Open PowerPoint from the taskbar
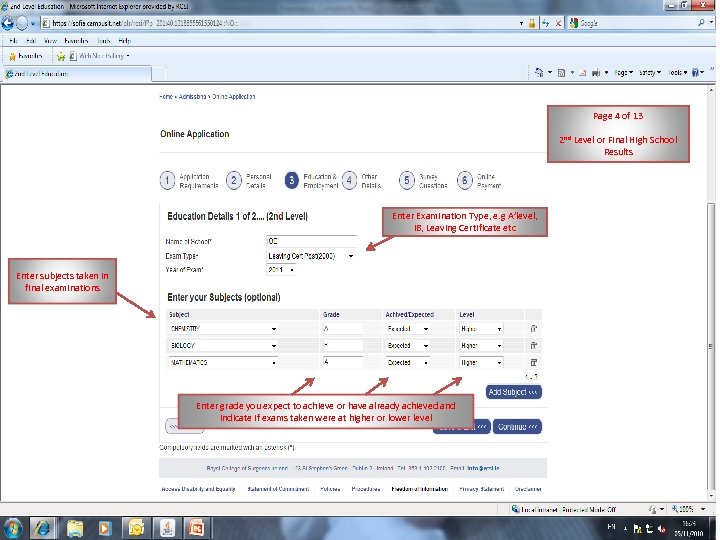This screenshot has height=540, width=720. click(x=197, y=528)
